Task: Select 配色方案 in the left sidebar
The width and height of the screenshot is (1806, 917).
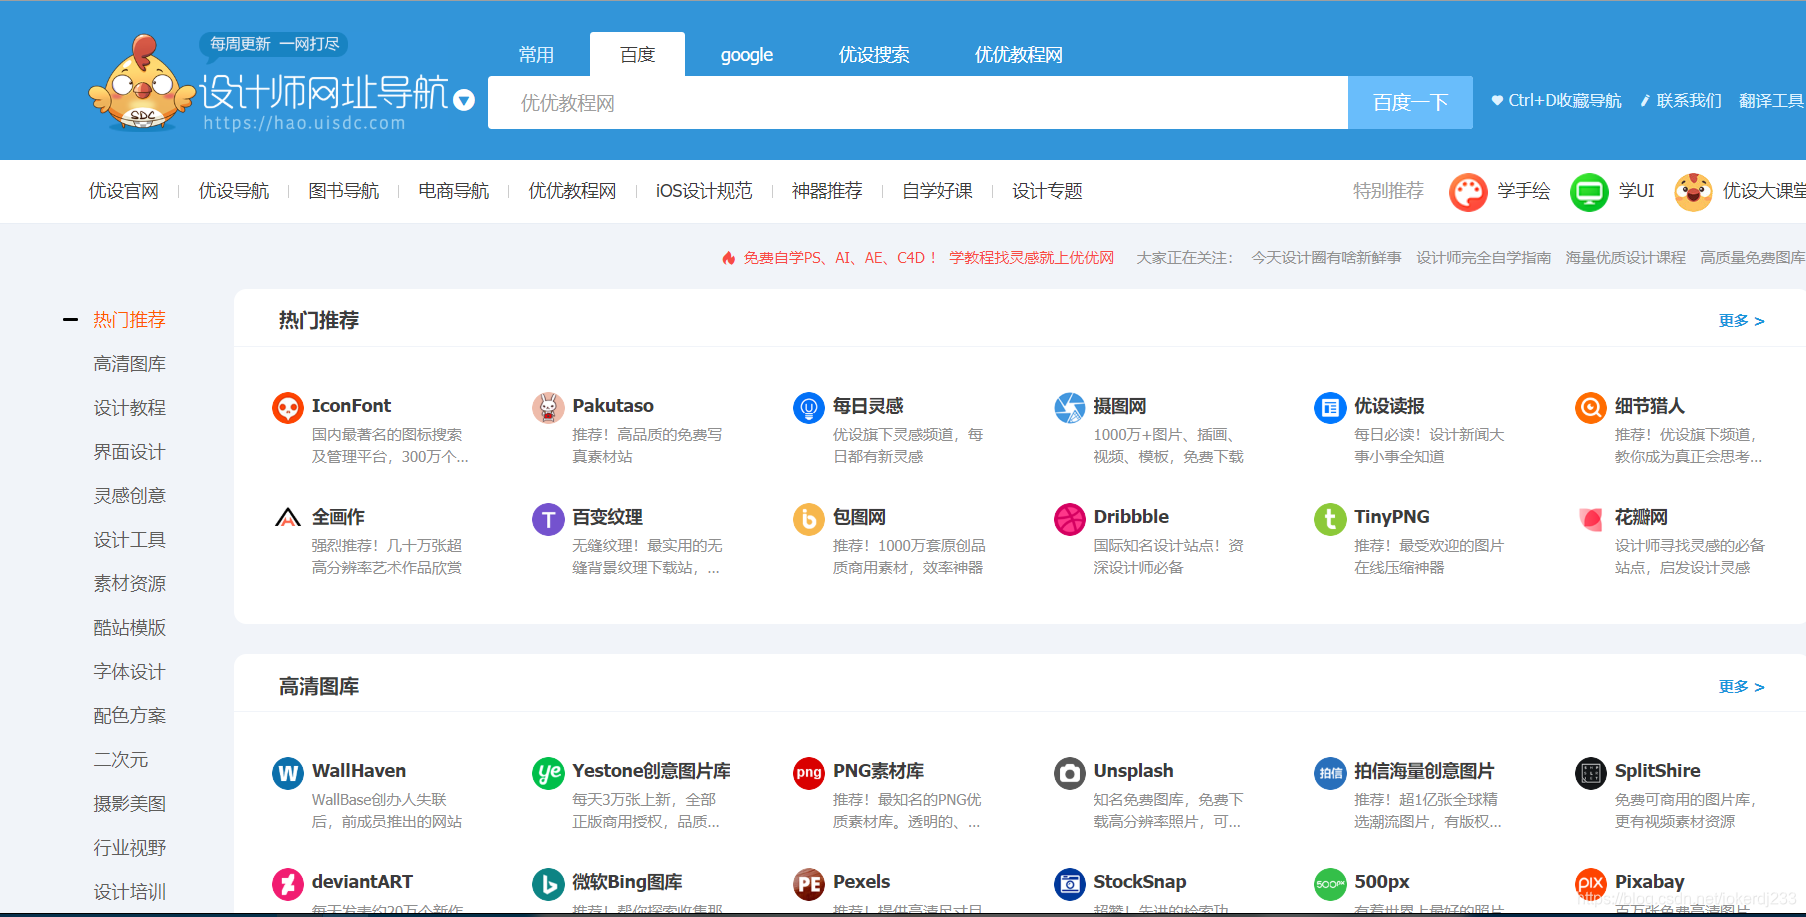Action: (x=129, y=716)
